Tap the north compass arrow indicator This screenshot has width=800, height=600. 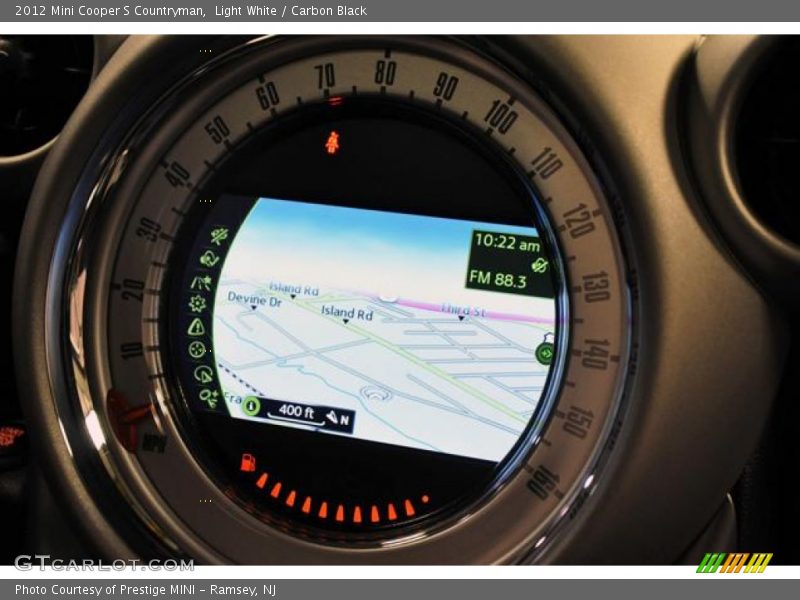[338, 418]
